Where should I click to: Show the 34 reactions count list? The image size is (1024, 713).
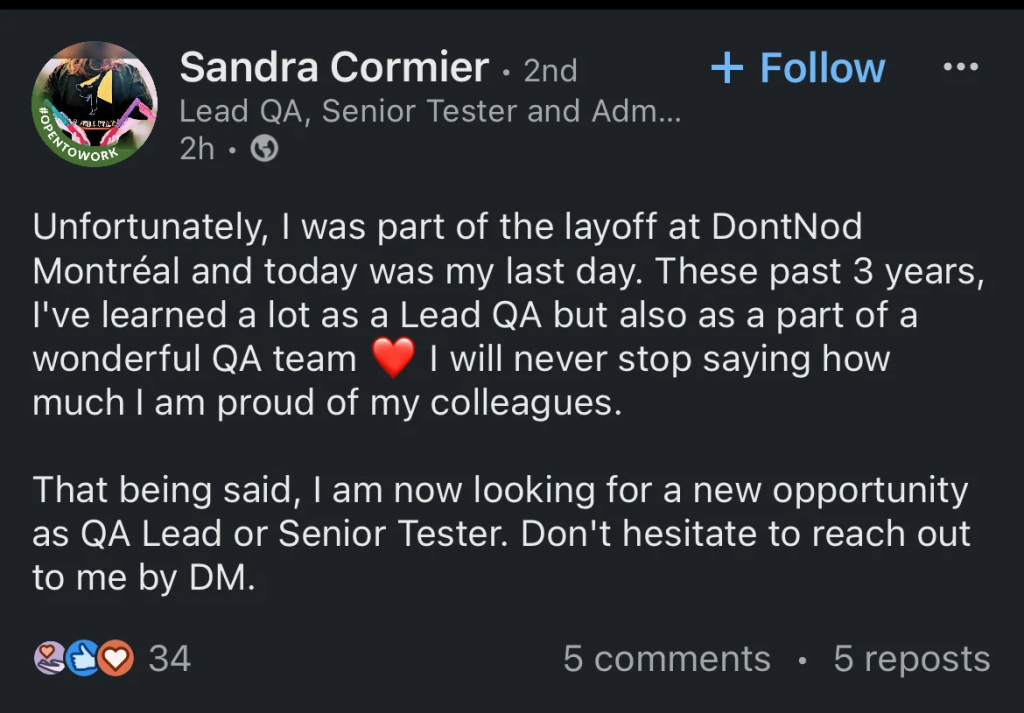169,659
